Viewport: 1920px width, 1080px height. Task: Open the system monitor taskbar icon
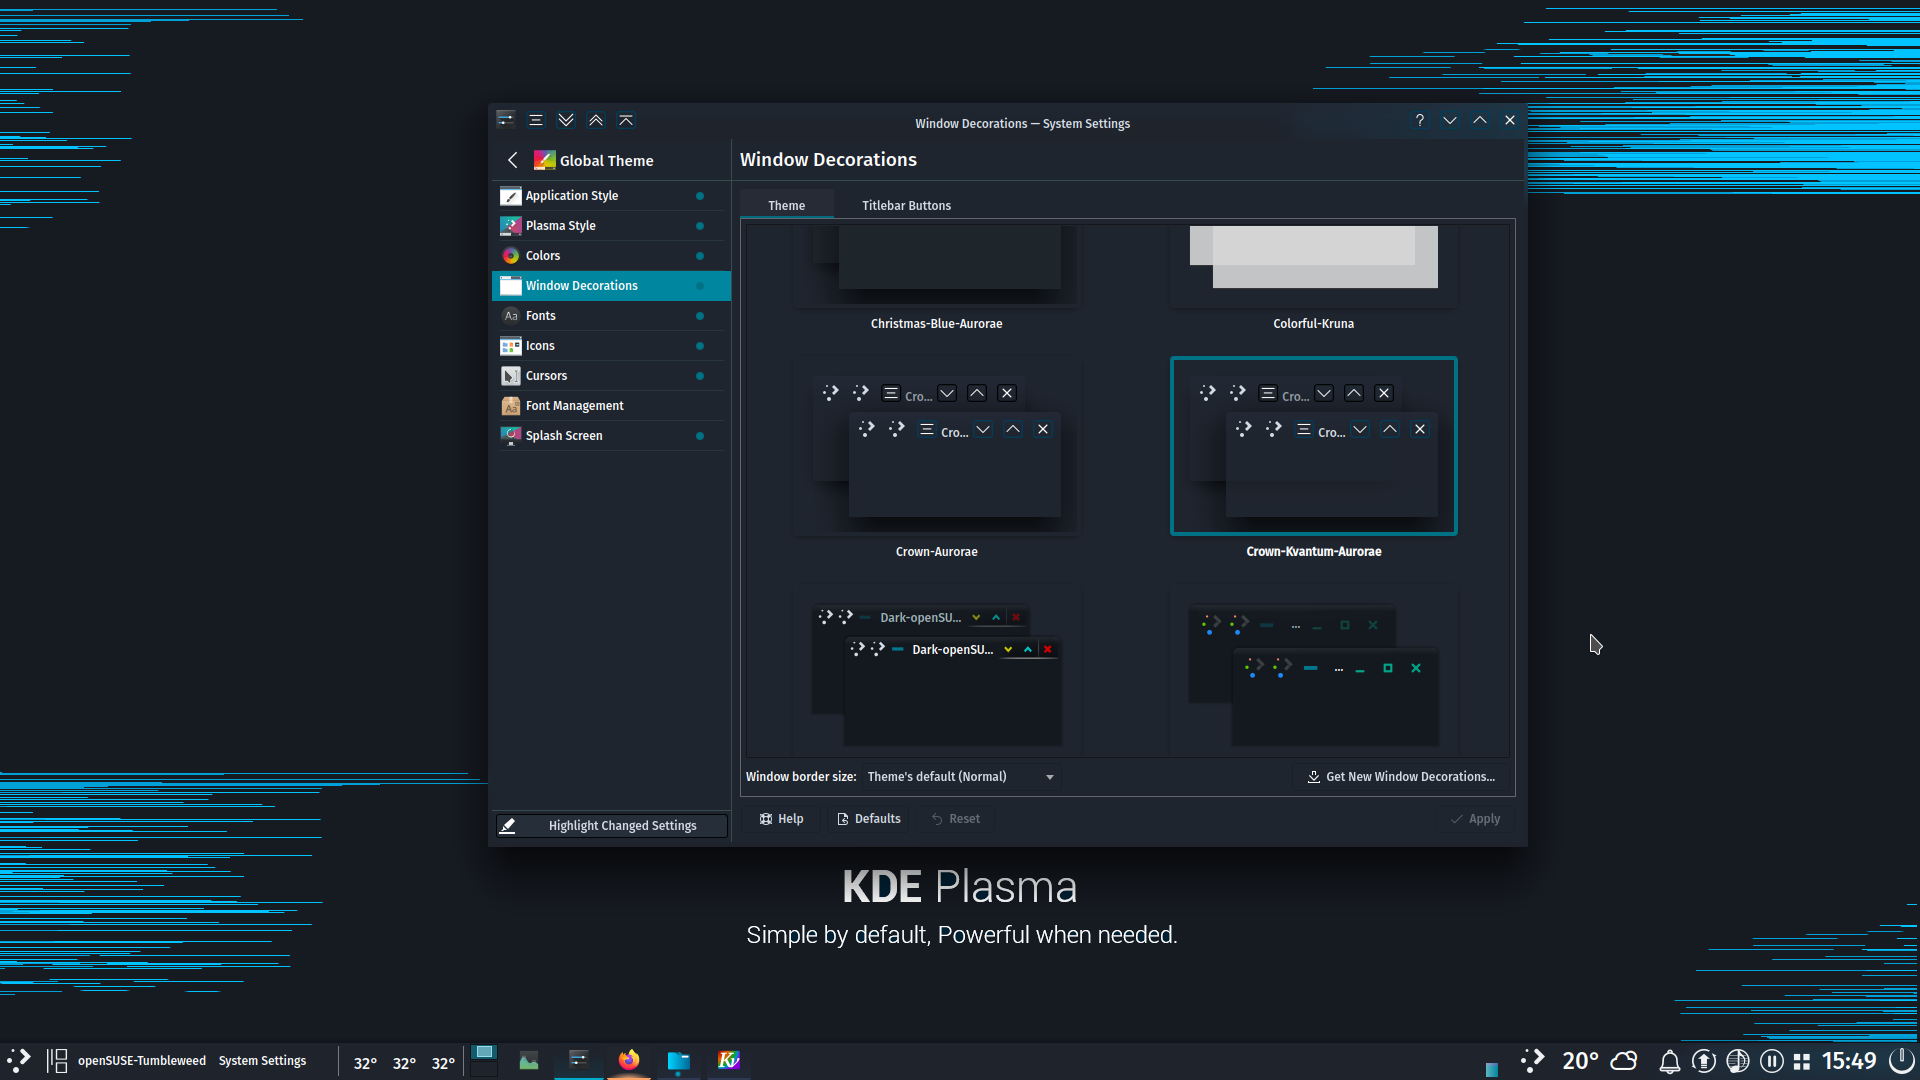[x=529, y=1061]
